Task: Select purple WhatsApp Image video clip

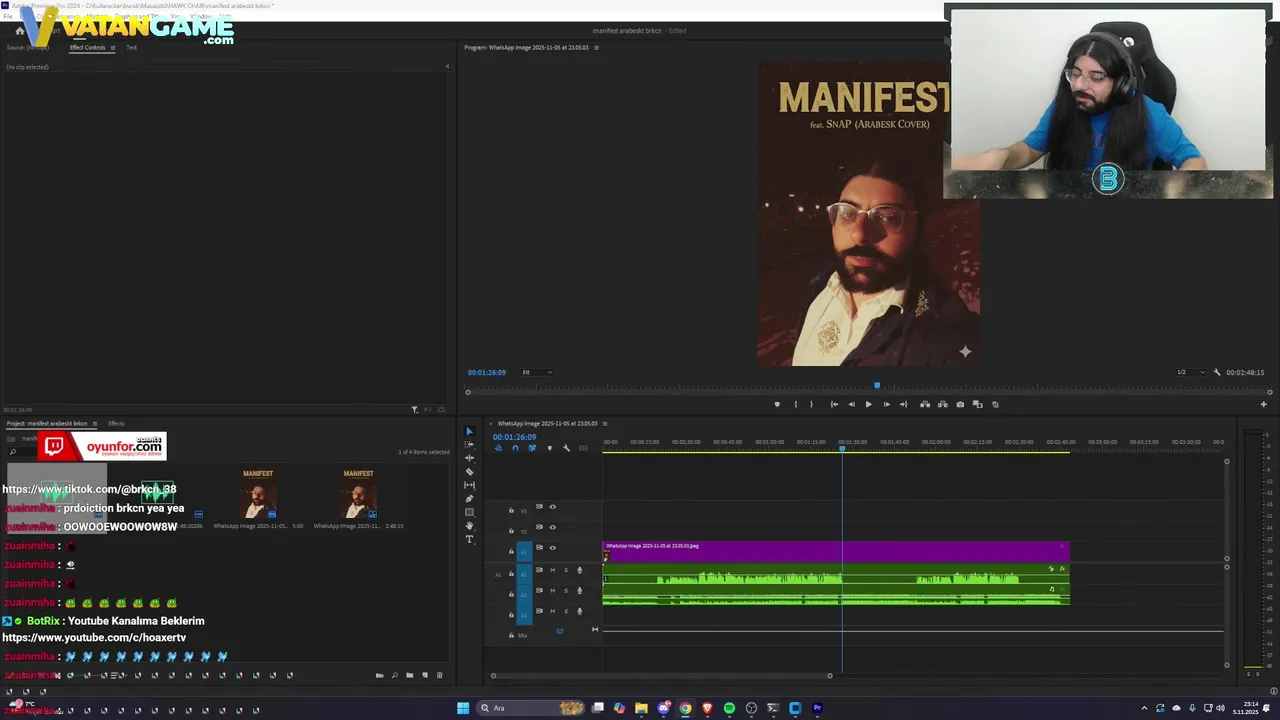Action: pos(836,551)
